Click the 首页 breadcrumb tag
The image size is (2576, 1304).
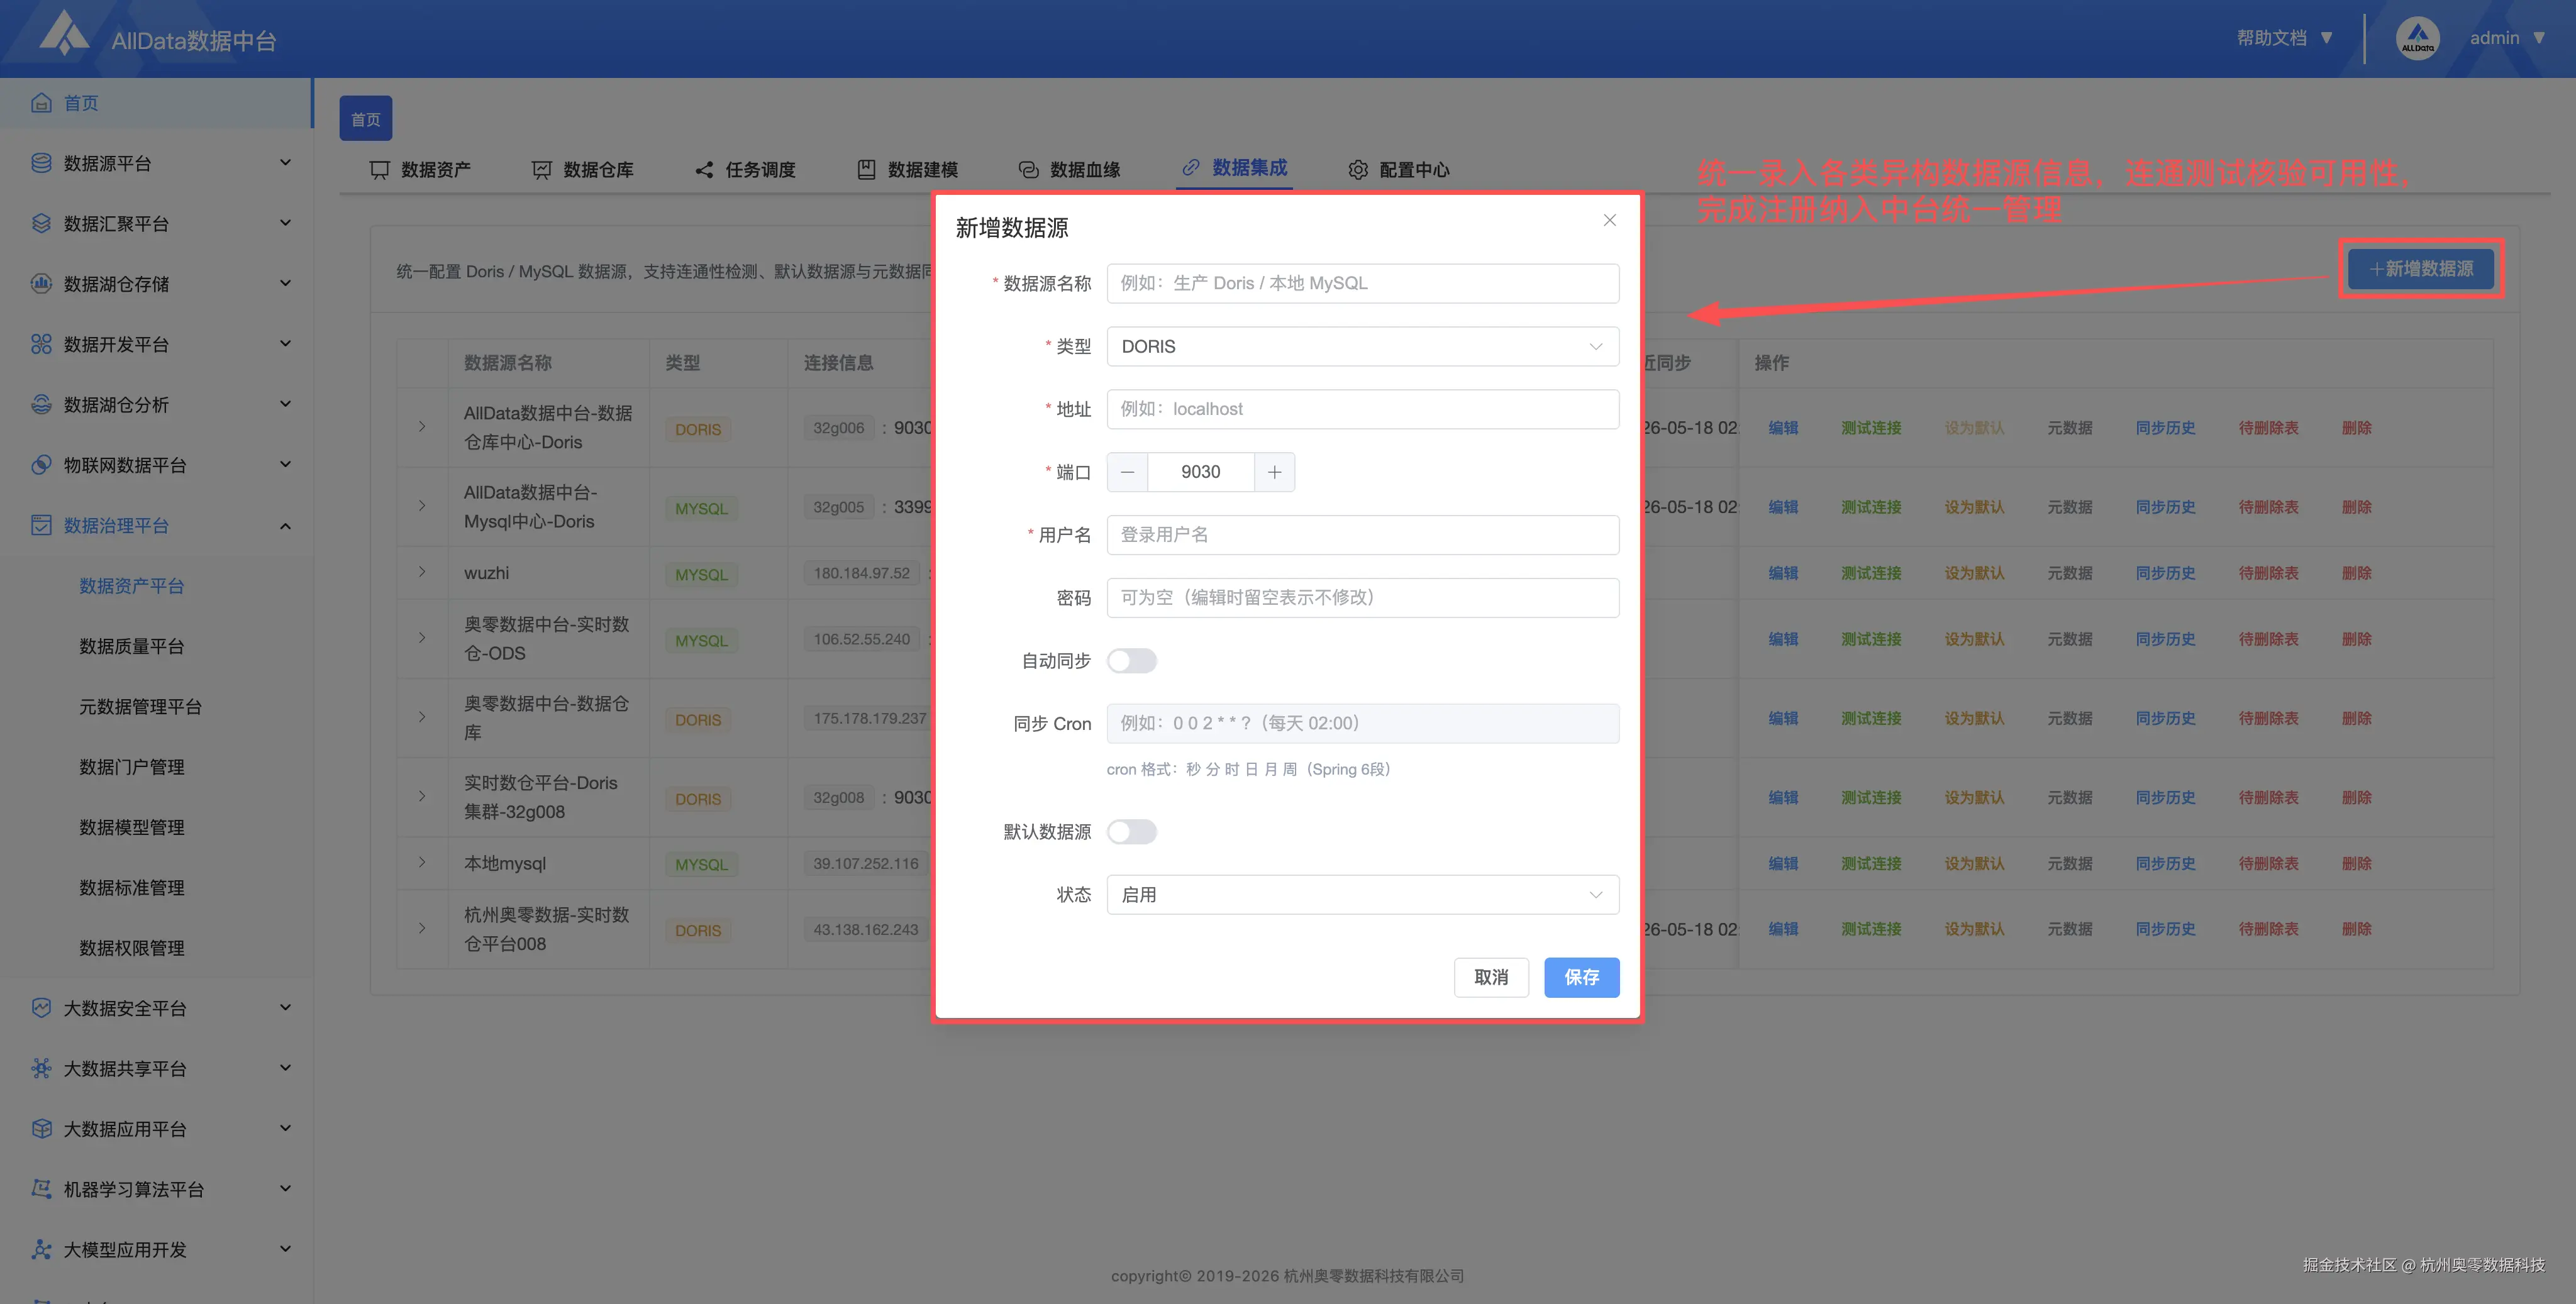[x=365, y=119]
